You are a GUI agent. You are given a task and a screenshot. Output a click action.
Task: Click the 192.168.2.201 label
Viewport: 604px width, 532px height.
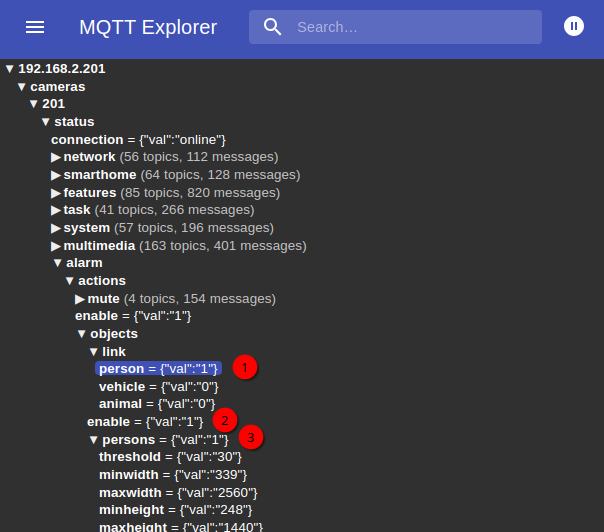click(62, 69)
